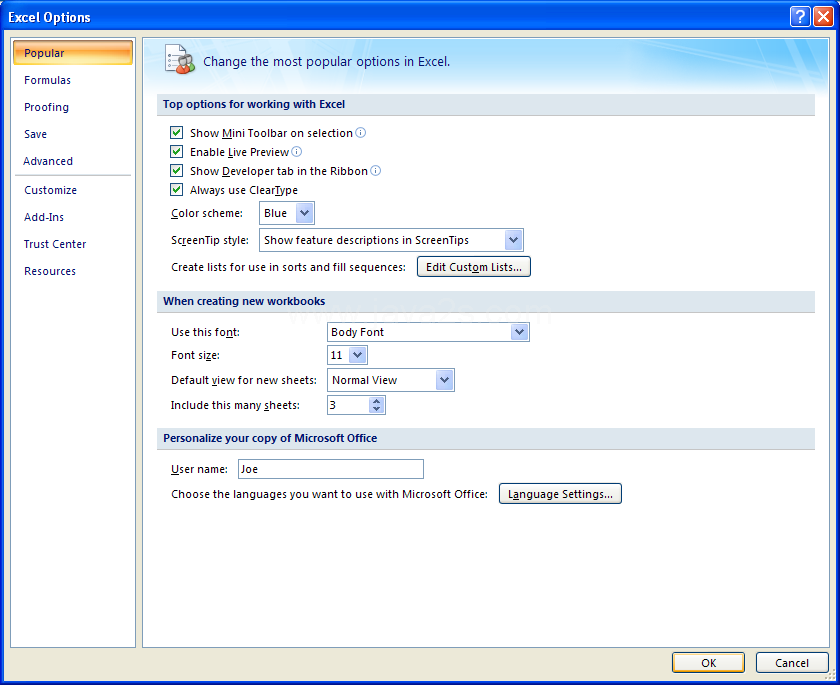This screenshot has height=685, width=840.
Task: Increase the number of sheets with up arrow
Action: [x=377, y=401]
